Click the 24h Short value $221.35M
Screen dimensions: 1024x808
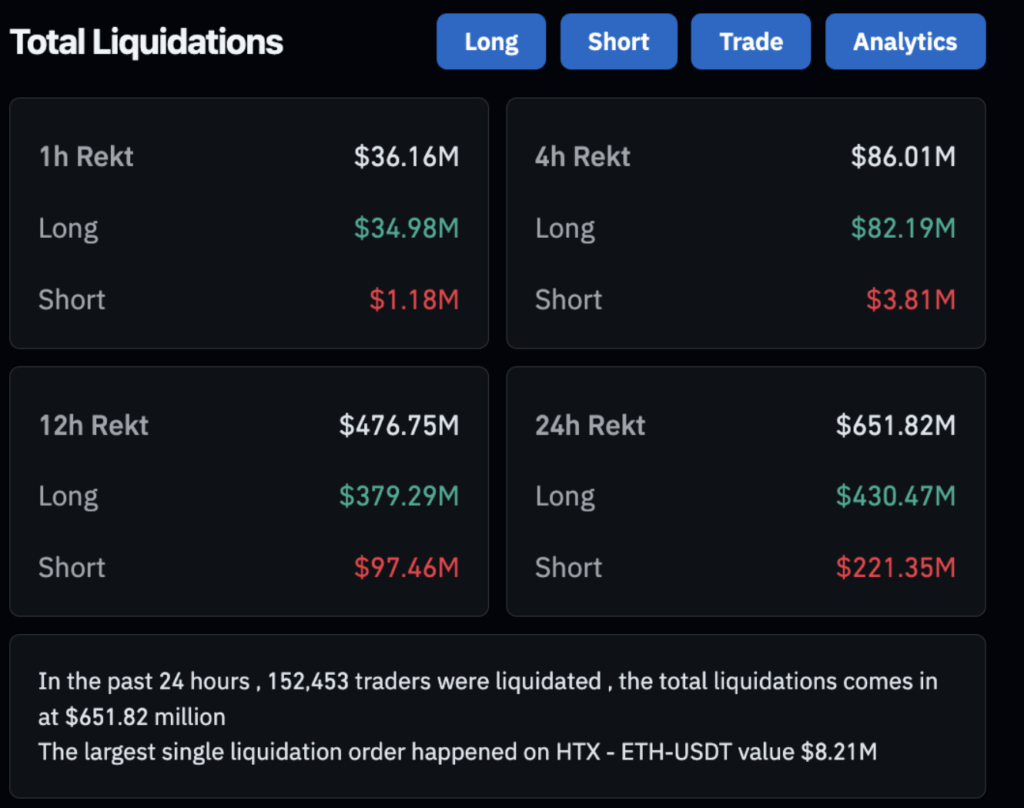(896, 567)
